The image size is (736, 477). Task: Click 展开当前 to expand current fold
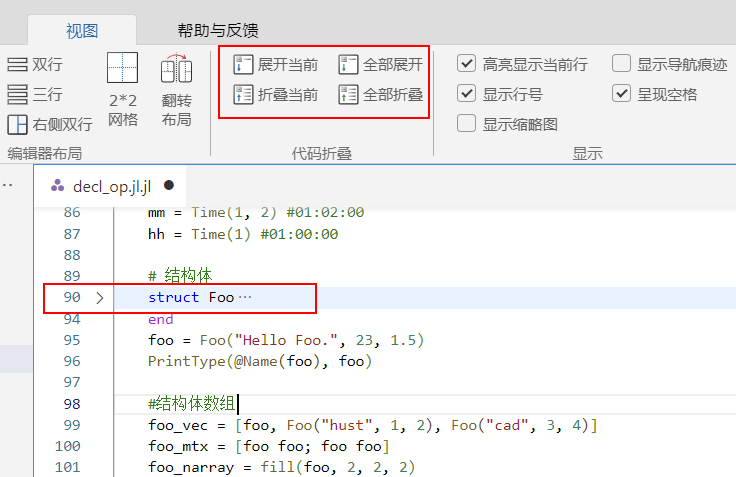tap(244, 65)
